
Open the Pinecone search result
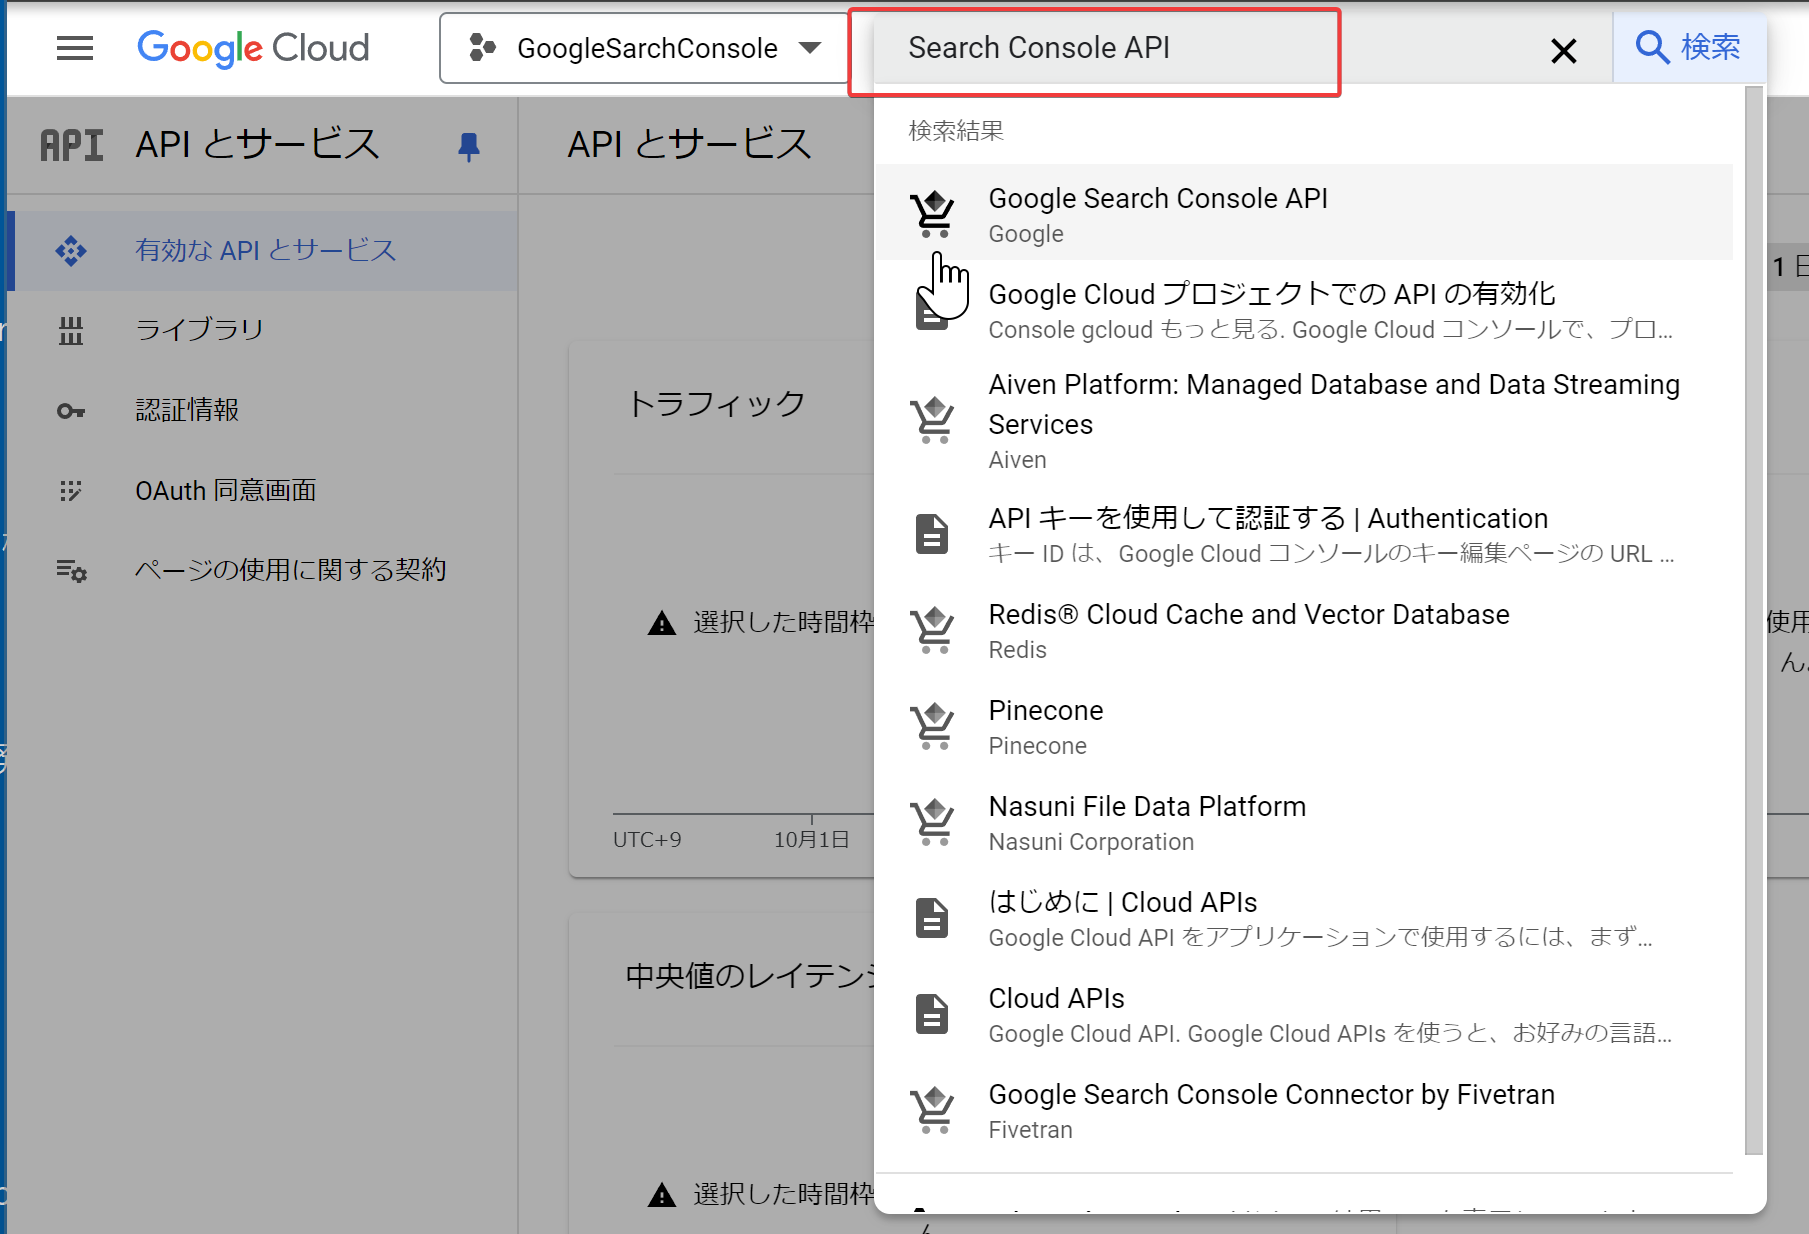coord(1304,726)
